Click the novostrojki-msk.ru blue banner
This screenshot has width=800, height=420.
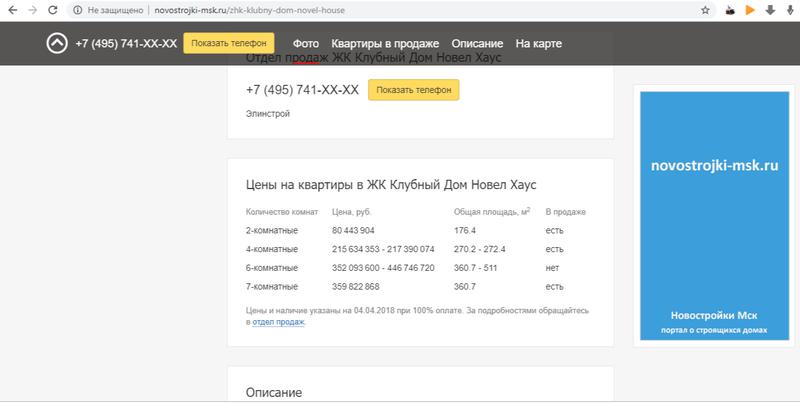tap(714, 216)
